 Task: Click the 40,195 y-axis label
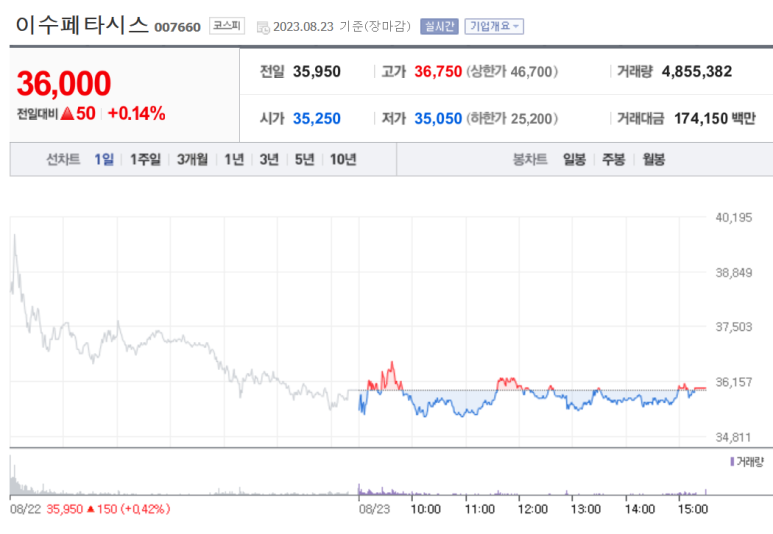click(734, 217)
